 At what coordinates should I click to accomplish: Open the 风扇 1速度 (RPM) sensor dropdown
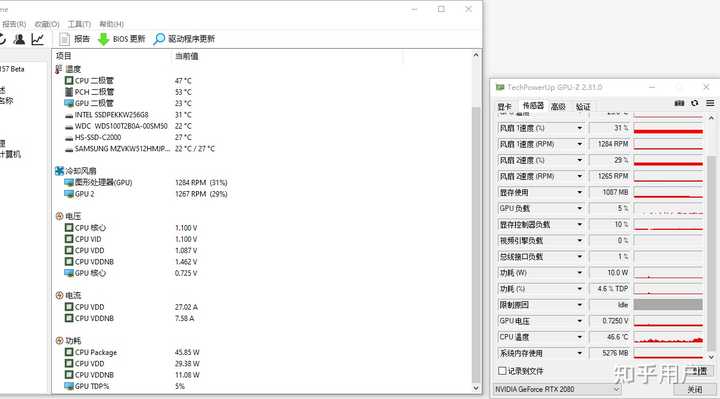(x=580, y=145)
